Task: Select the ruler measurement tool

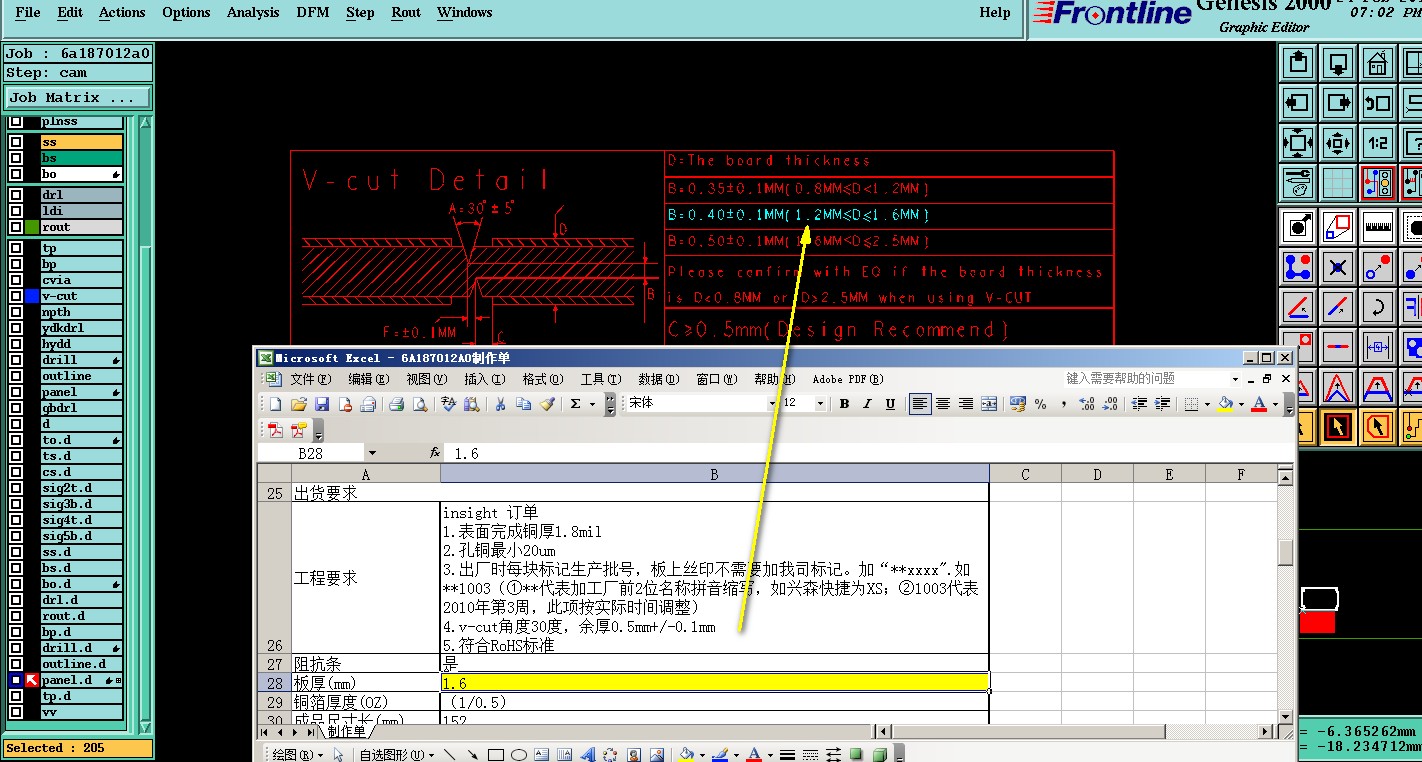Action: (1378, 227)
